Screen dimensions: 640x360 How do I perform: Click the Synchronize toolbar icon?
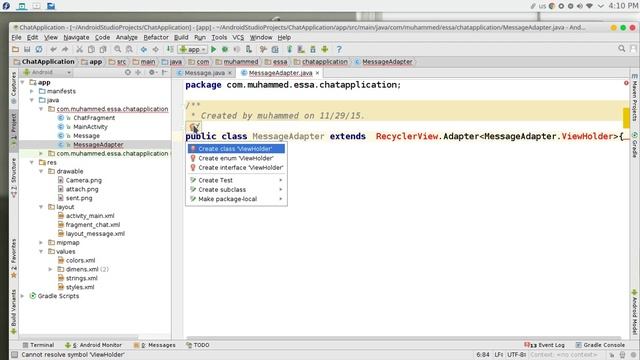click(39, 49)
